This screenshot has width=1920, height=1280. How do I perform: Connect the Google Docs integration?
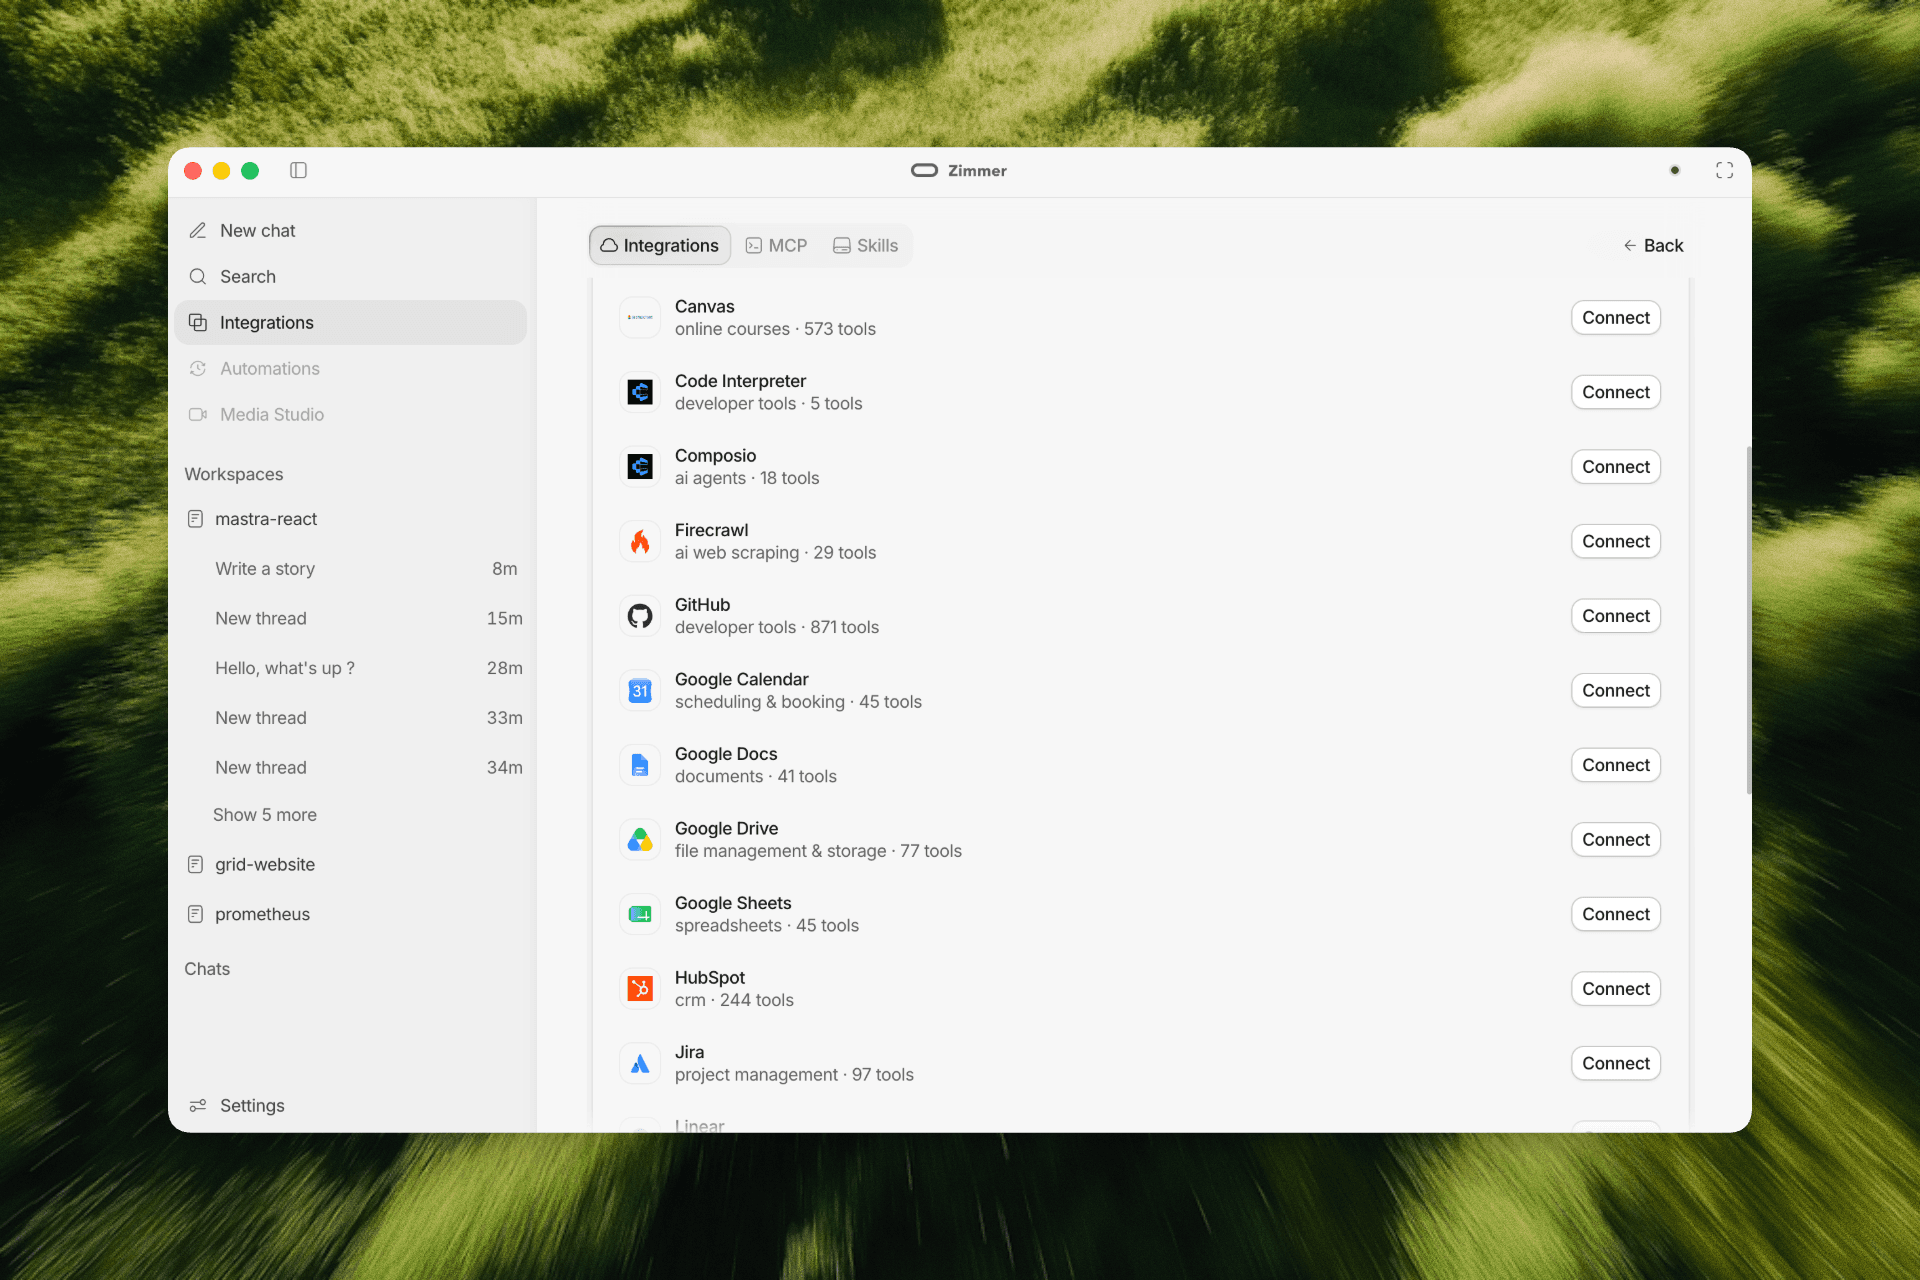(x=1615, y=765)
